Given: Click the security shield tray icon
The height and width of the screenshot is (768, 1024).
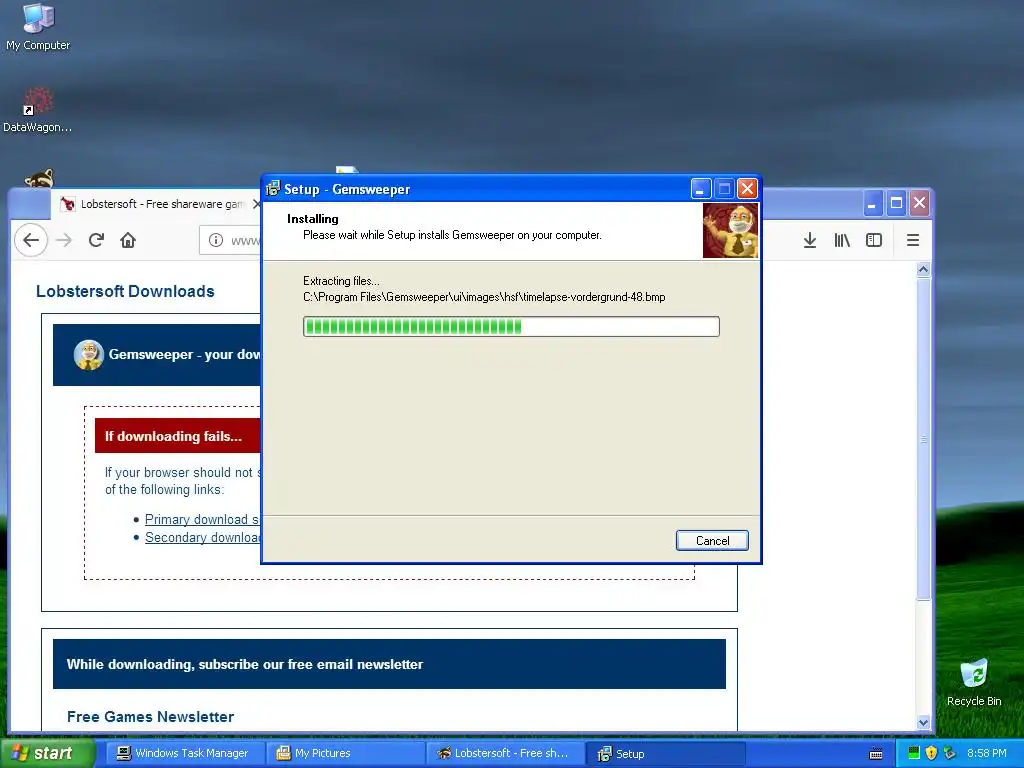Looking at the screenshot, I should [932, 753].
